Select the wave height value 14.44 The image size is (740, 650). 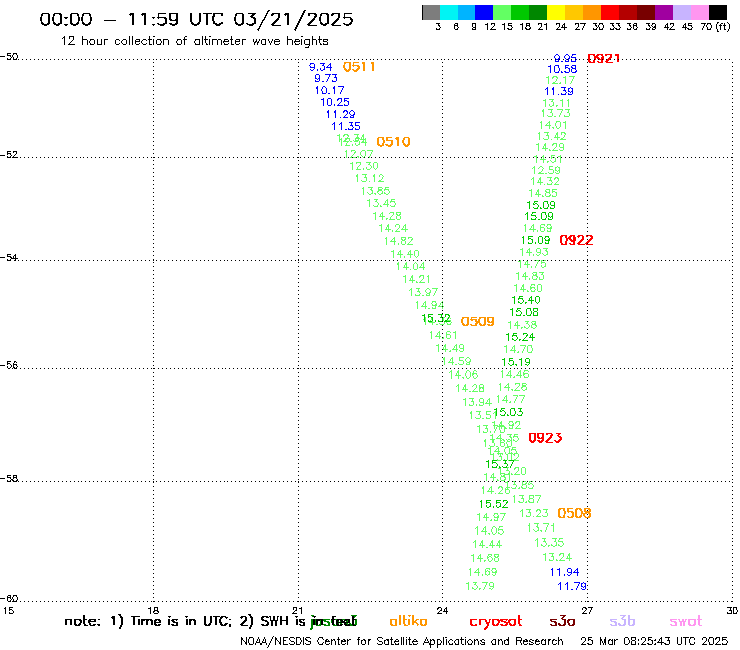(x=487, y=545)
